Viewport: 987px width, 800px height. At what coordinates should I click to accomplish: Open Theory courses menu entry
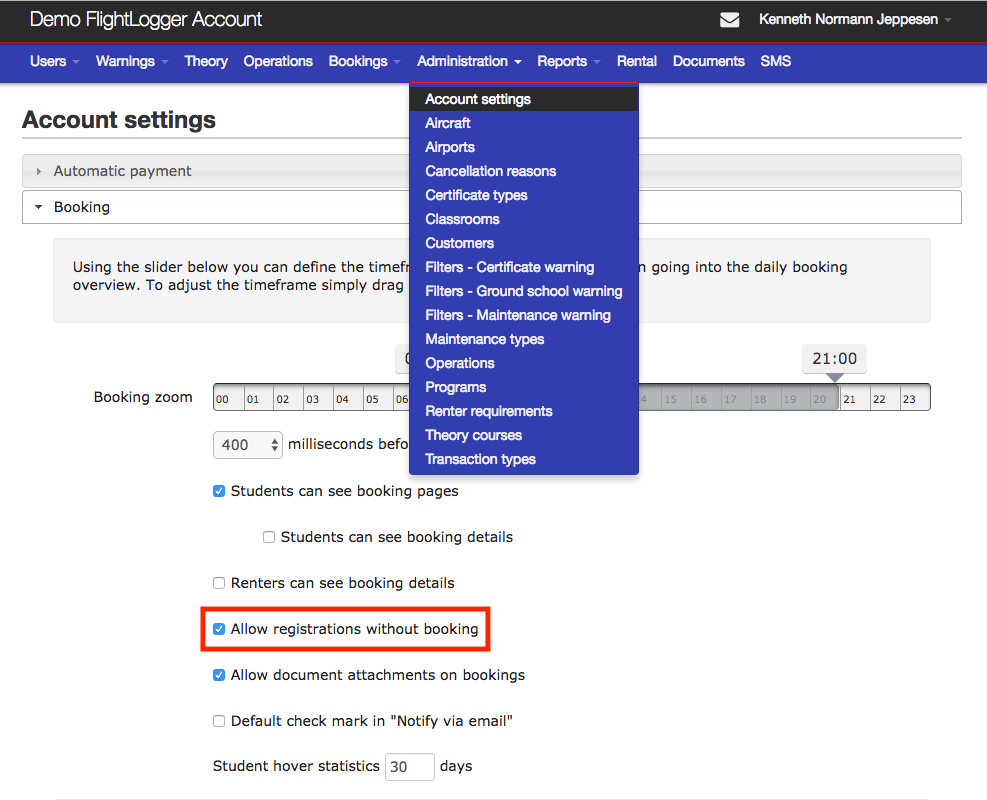tap(524, 435)
